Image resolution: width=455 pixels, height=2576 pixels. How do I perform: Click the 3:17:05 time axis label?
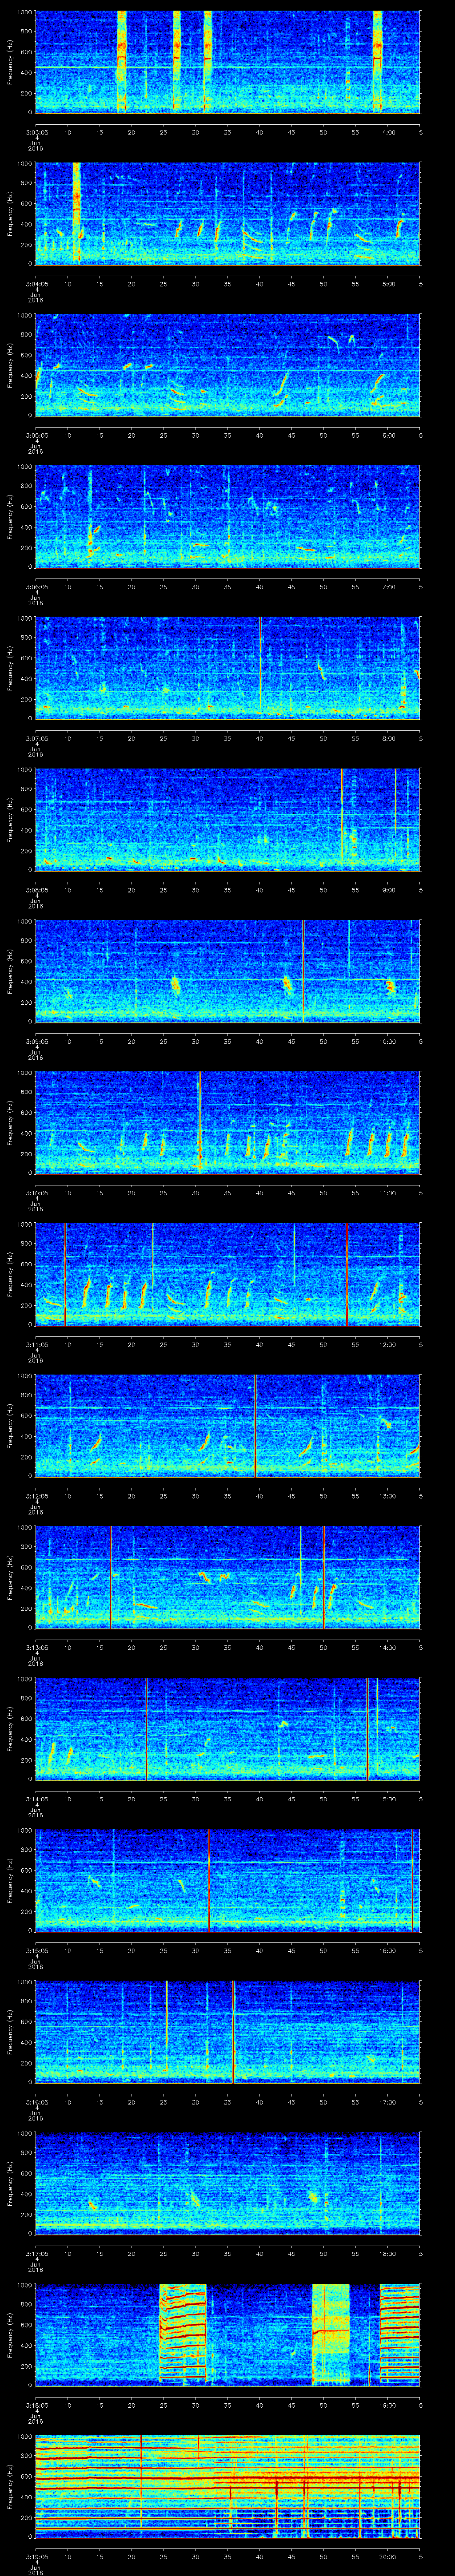[36, 2253]
